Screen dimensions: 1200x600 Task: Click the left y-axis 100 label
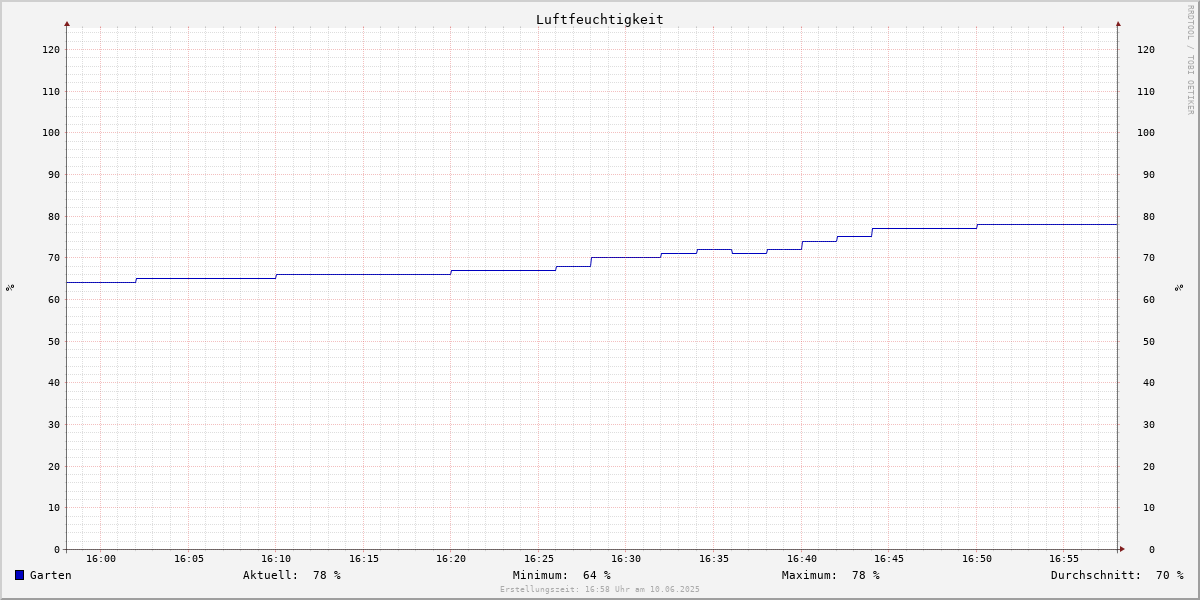(51, 133)
